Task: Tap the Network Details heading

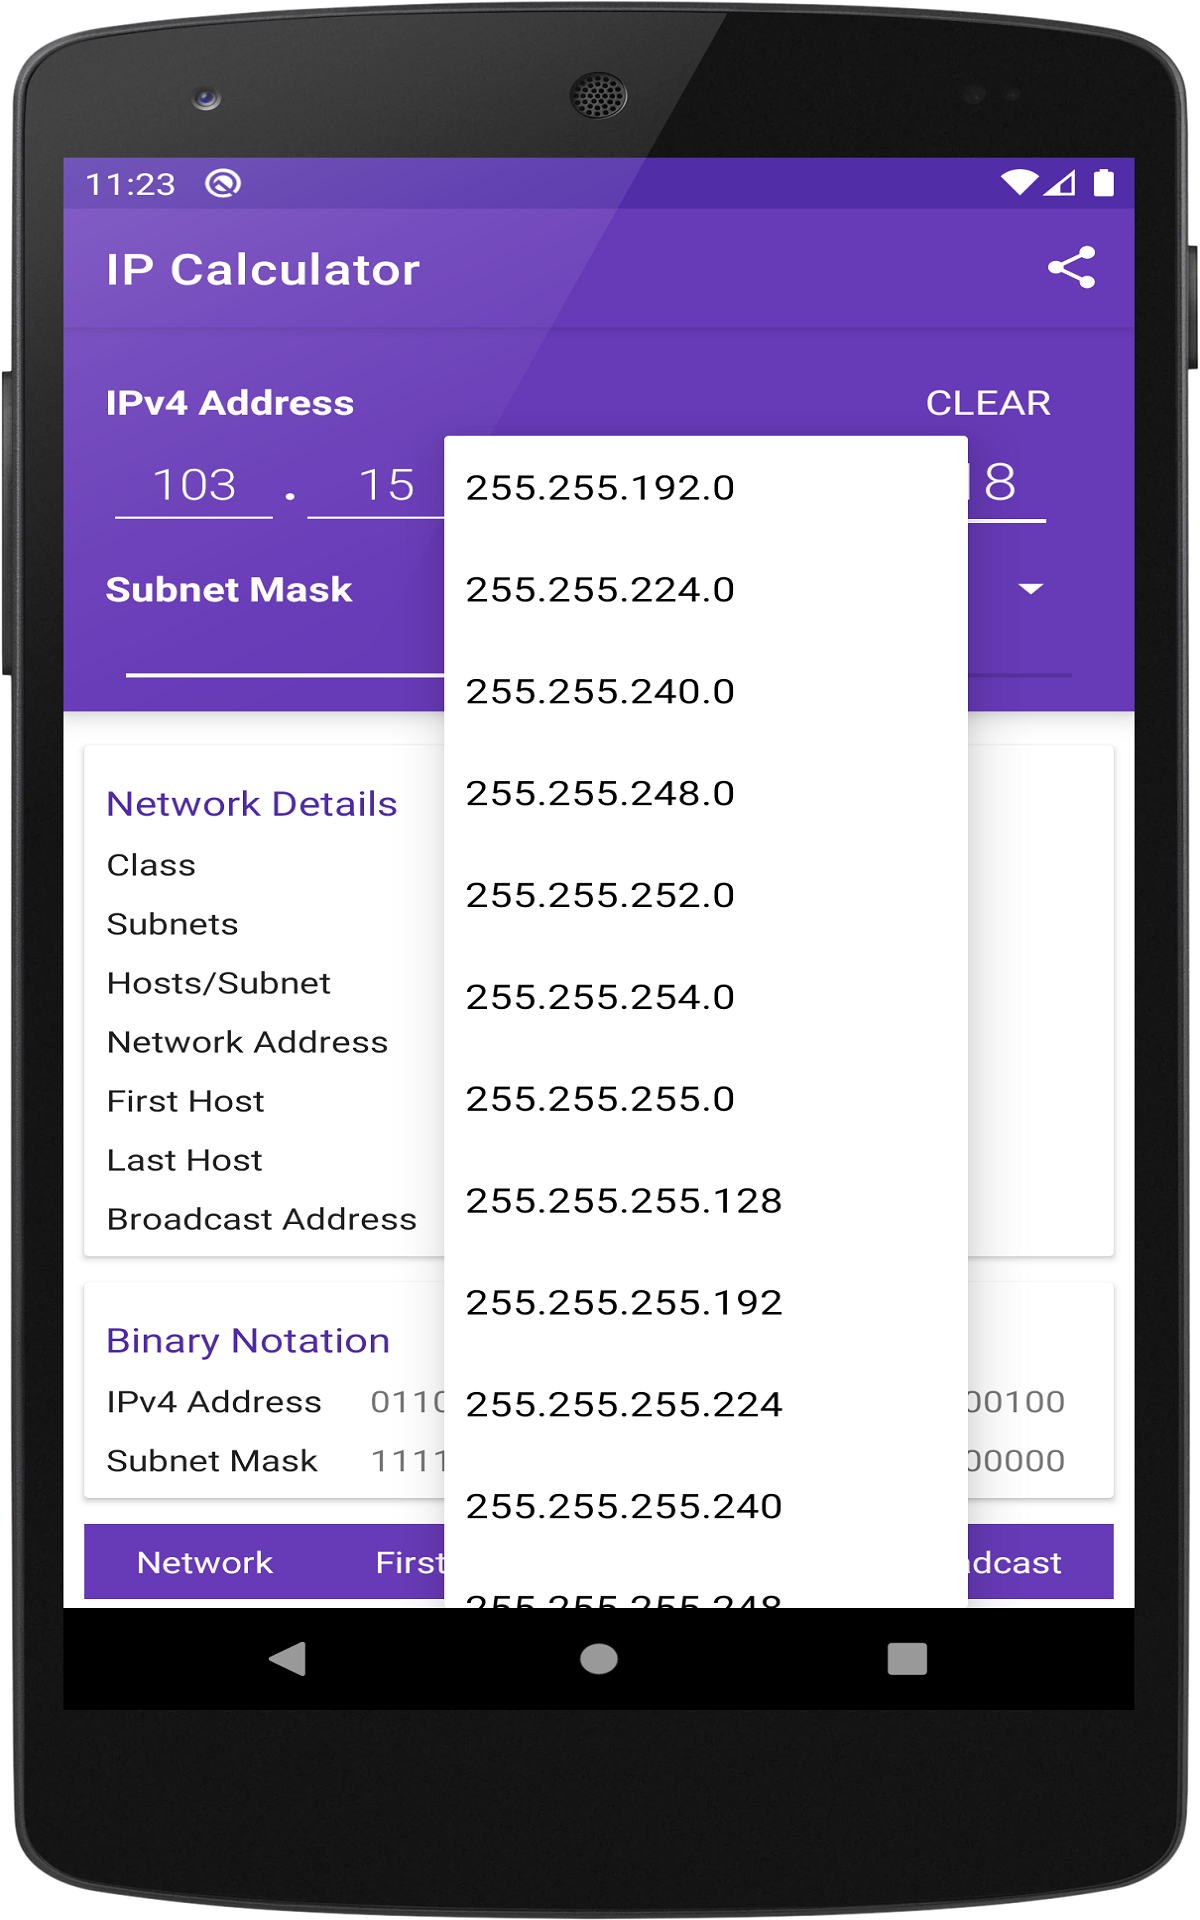Action: pyautogui.click(x=250, y=803)
